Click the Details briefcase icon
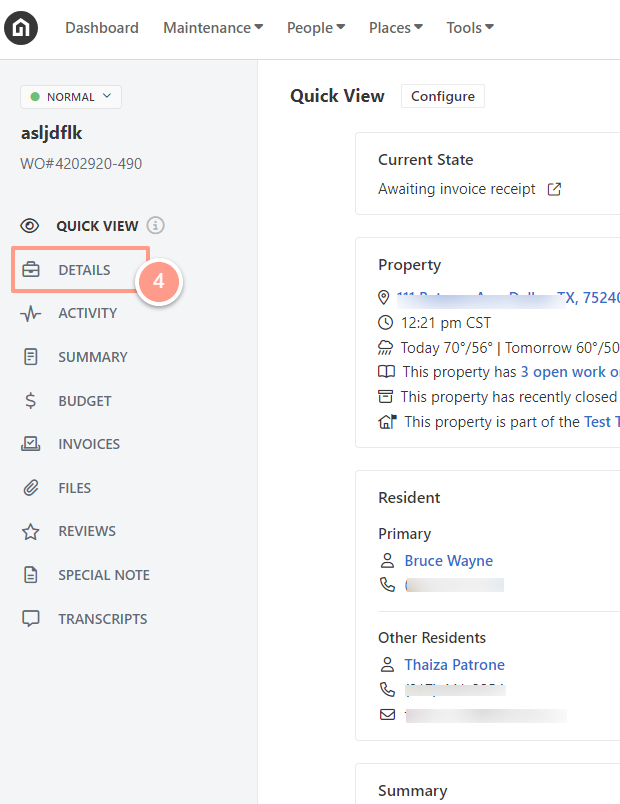Image resolution: width=620 pixels, height=804 pixels. [31, 270]
